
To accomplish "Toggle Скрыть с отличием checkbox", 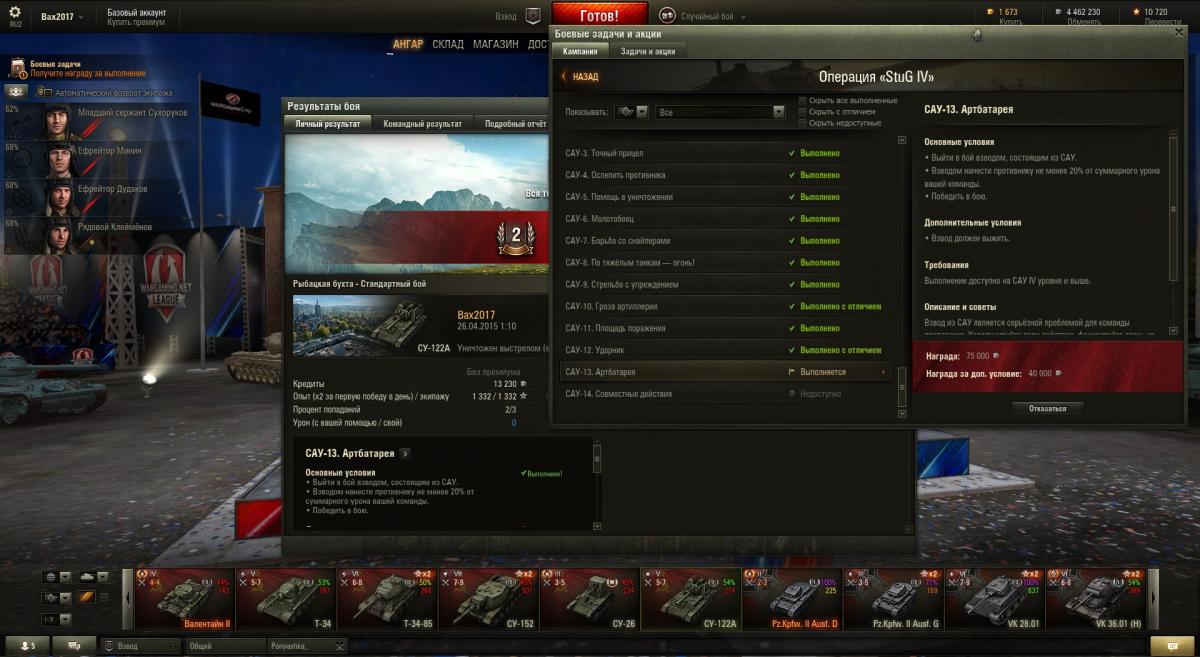I will [802, 112].
